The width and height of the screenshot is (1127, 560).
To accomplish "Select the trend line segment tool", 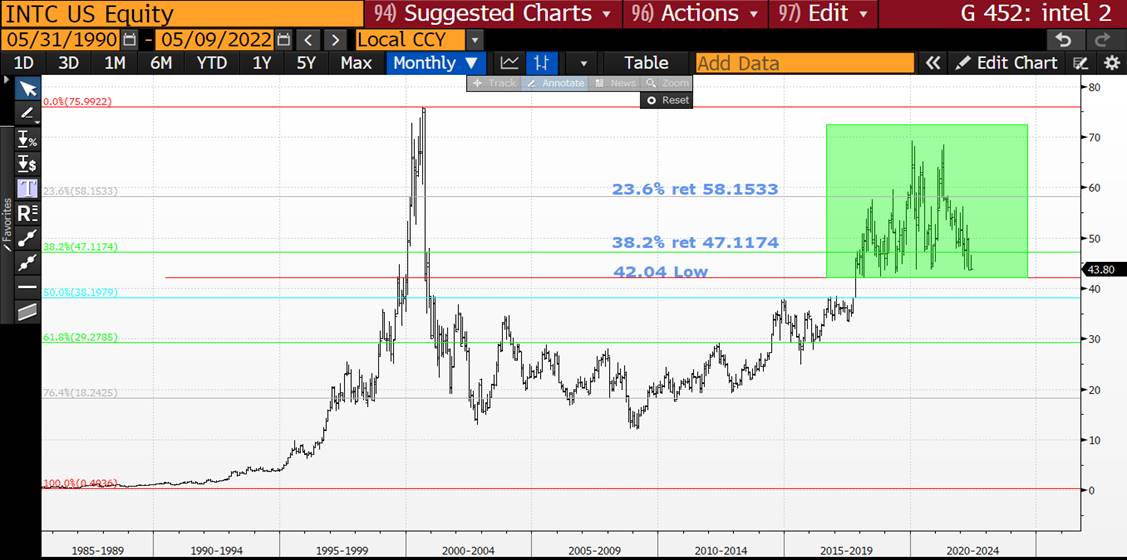I will point(28,237).
